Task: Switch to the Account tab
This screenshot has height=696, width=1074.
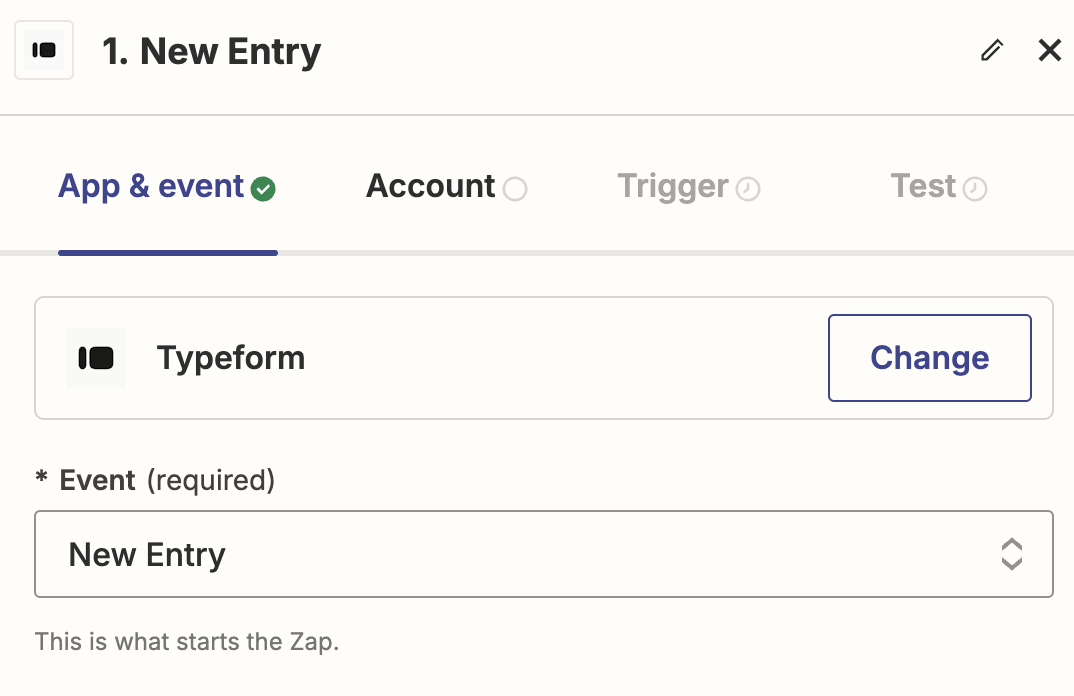Action: (447, 186)
